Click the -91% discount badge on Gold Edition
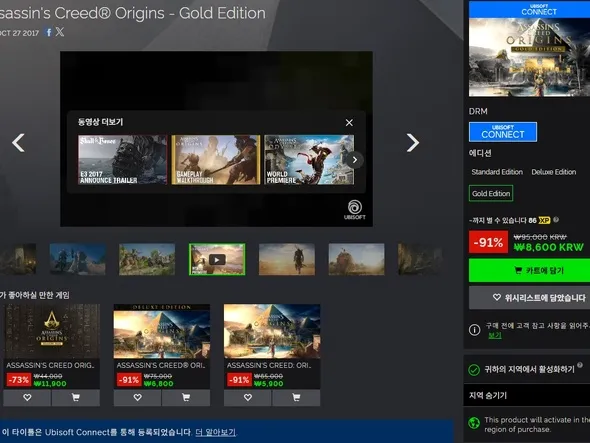 (488, 242)
